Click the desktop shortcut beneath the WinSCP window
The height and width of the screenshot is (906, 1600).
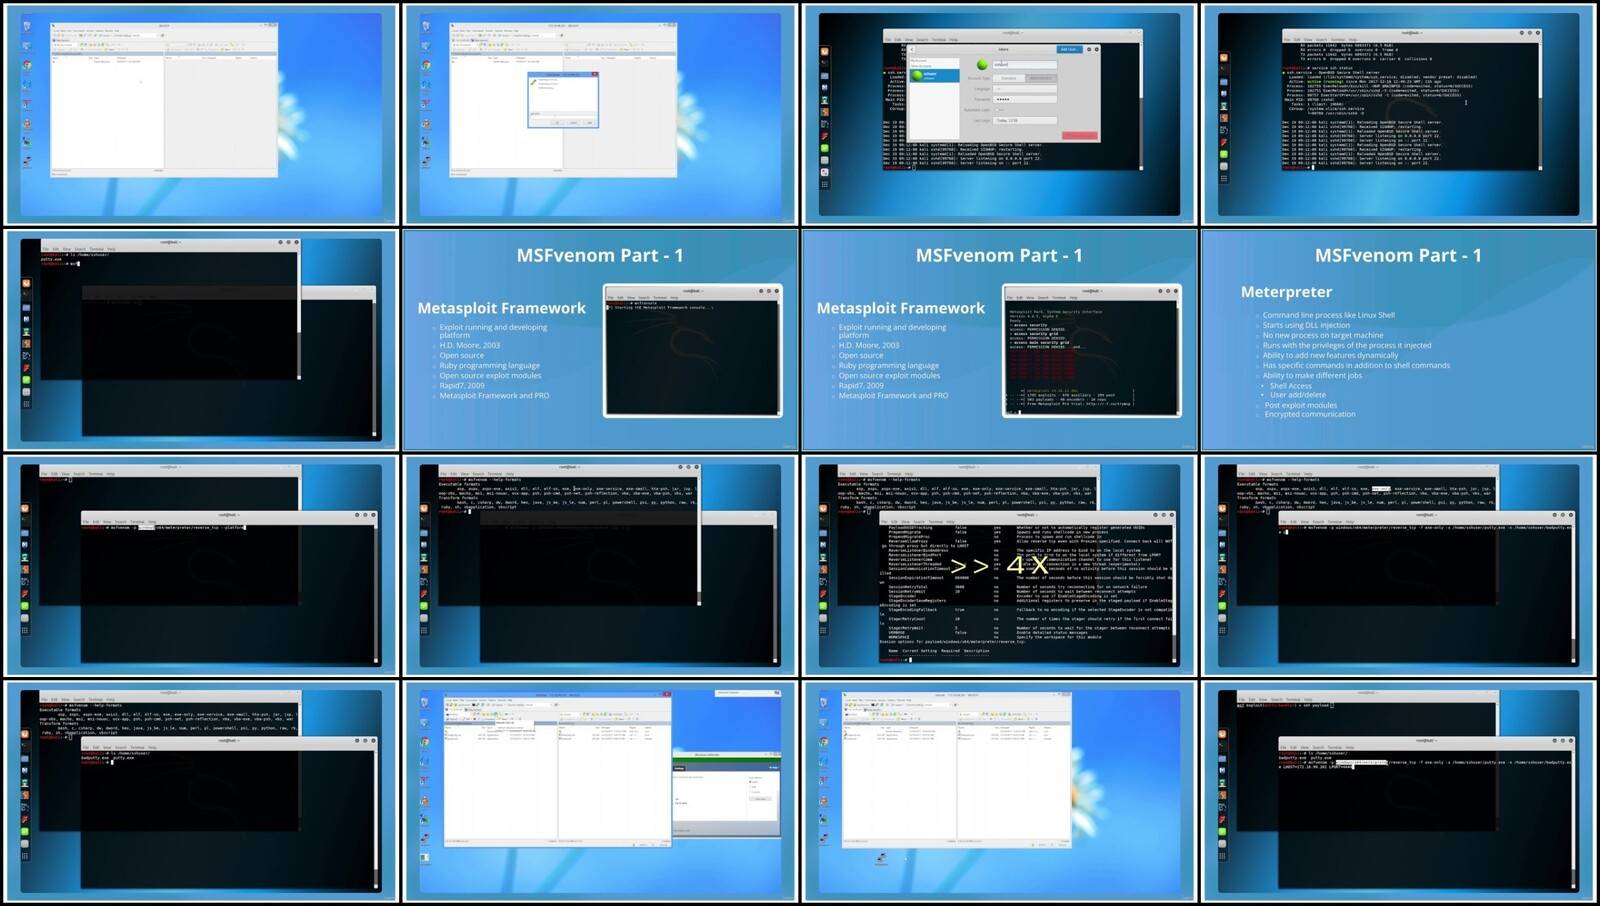(x=881, y=858)
